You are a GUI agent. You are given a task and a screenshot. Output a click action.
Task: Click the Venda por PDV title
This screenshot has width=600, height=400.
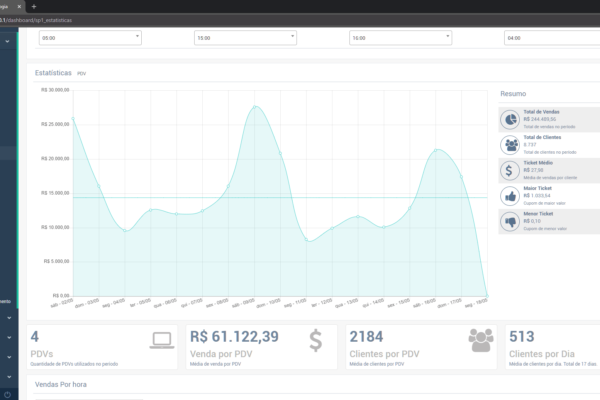click(221, 354)
